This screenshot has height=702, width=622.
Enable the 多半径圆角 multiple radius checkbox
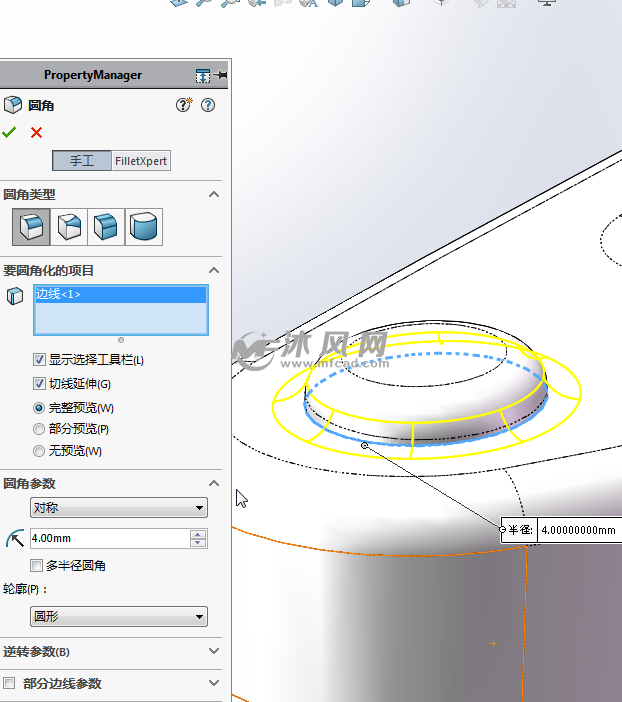[x=36, y=565]
